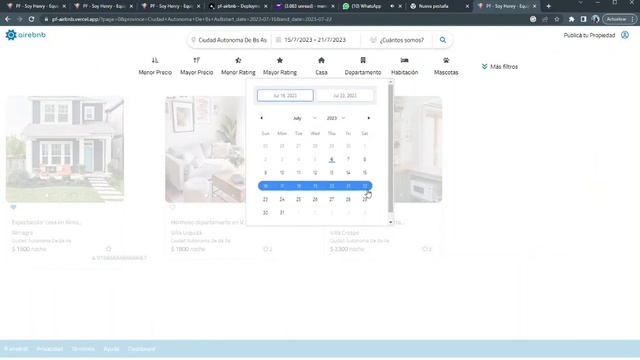640x360 pixels.
Task: Click the airebnb logo
Action: coord(26,35)
